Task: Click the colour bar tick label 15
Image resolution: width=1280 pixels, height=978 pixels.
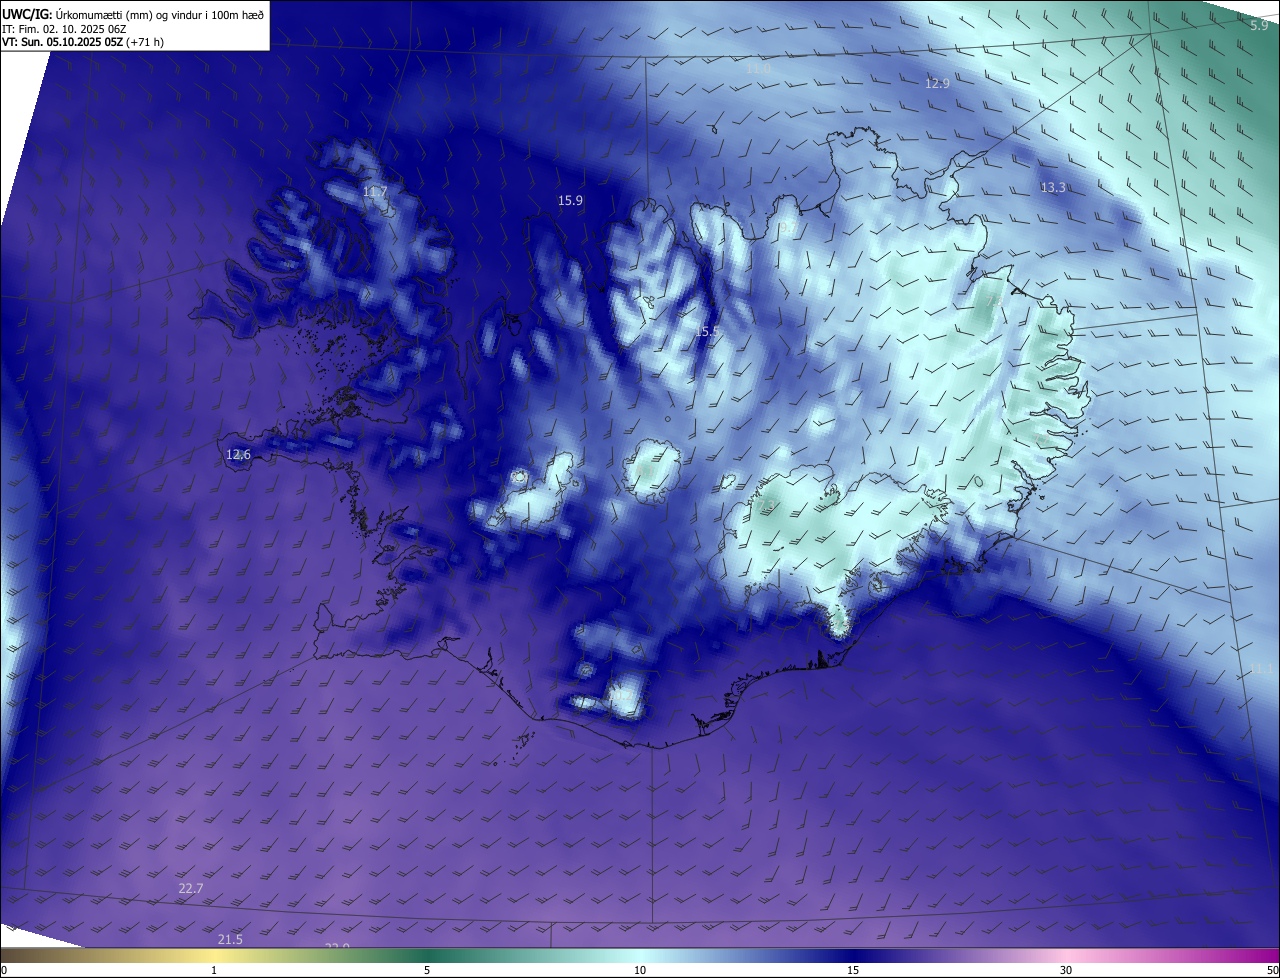Action: pyautogui.click(x=853, y=970)
